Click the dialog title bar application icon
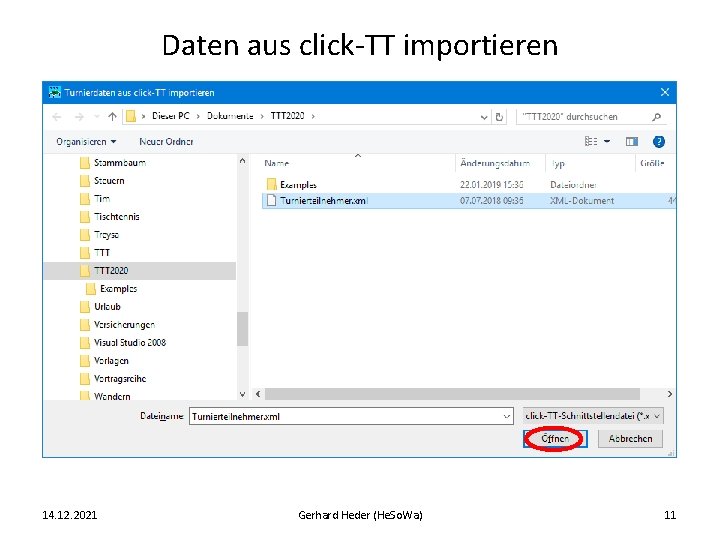Image resolution: width=720 pixels, height=540 pixels. pyautogui.click(x=55, y=92)
